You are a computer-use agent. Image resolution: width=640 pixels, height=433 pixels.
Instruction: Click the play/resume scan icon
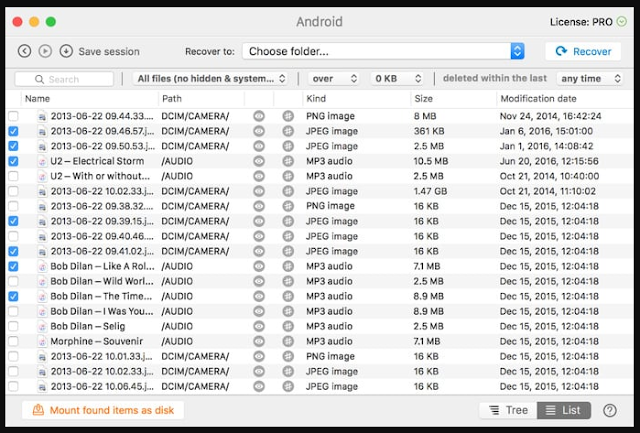click(45, 51)
